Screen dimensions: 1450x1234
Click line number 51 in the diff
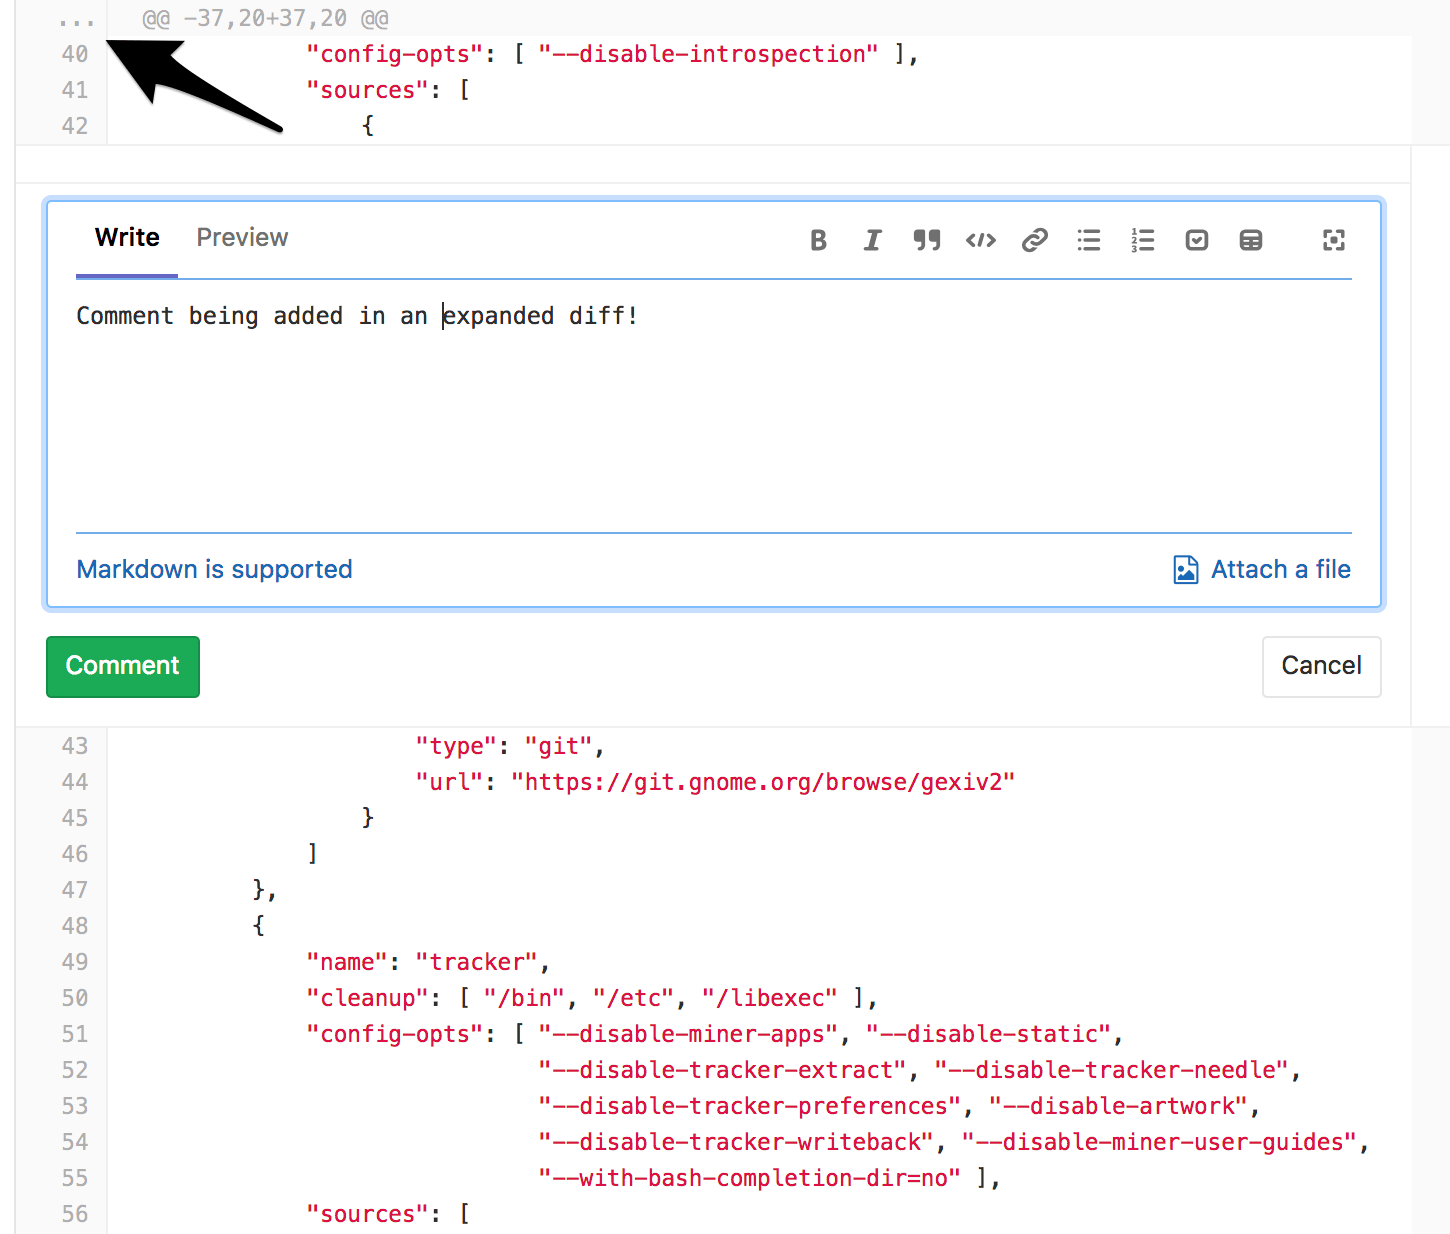[x=75, y=1034]
